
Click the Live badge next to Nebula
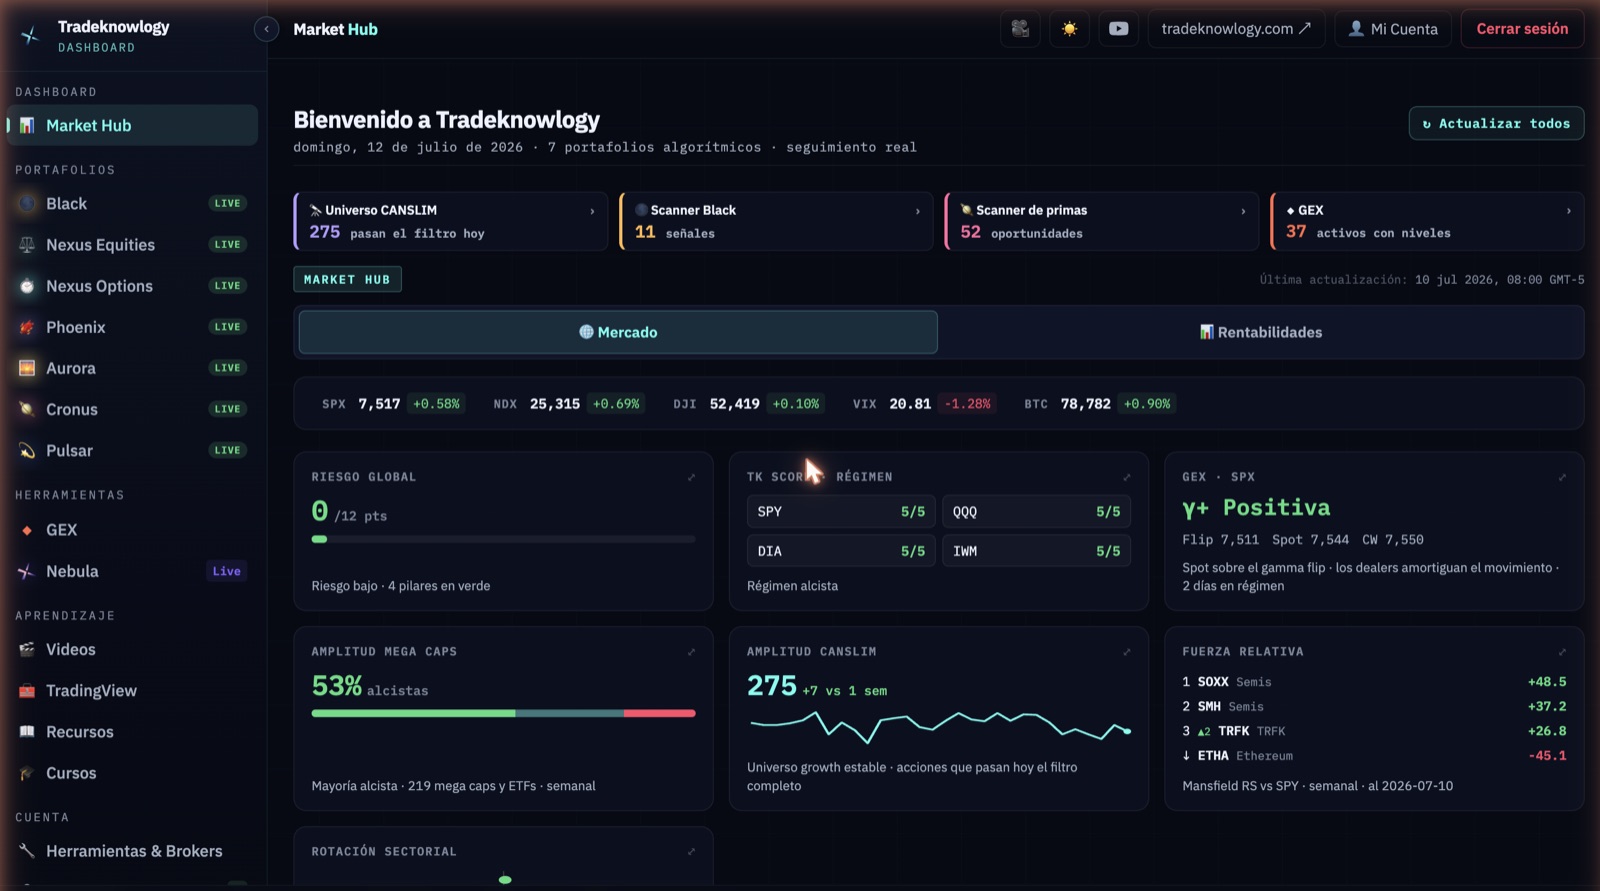(x=226, y=571)
